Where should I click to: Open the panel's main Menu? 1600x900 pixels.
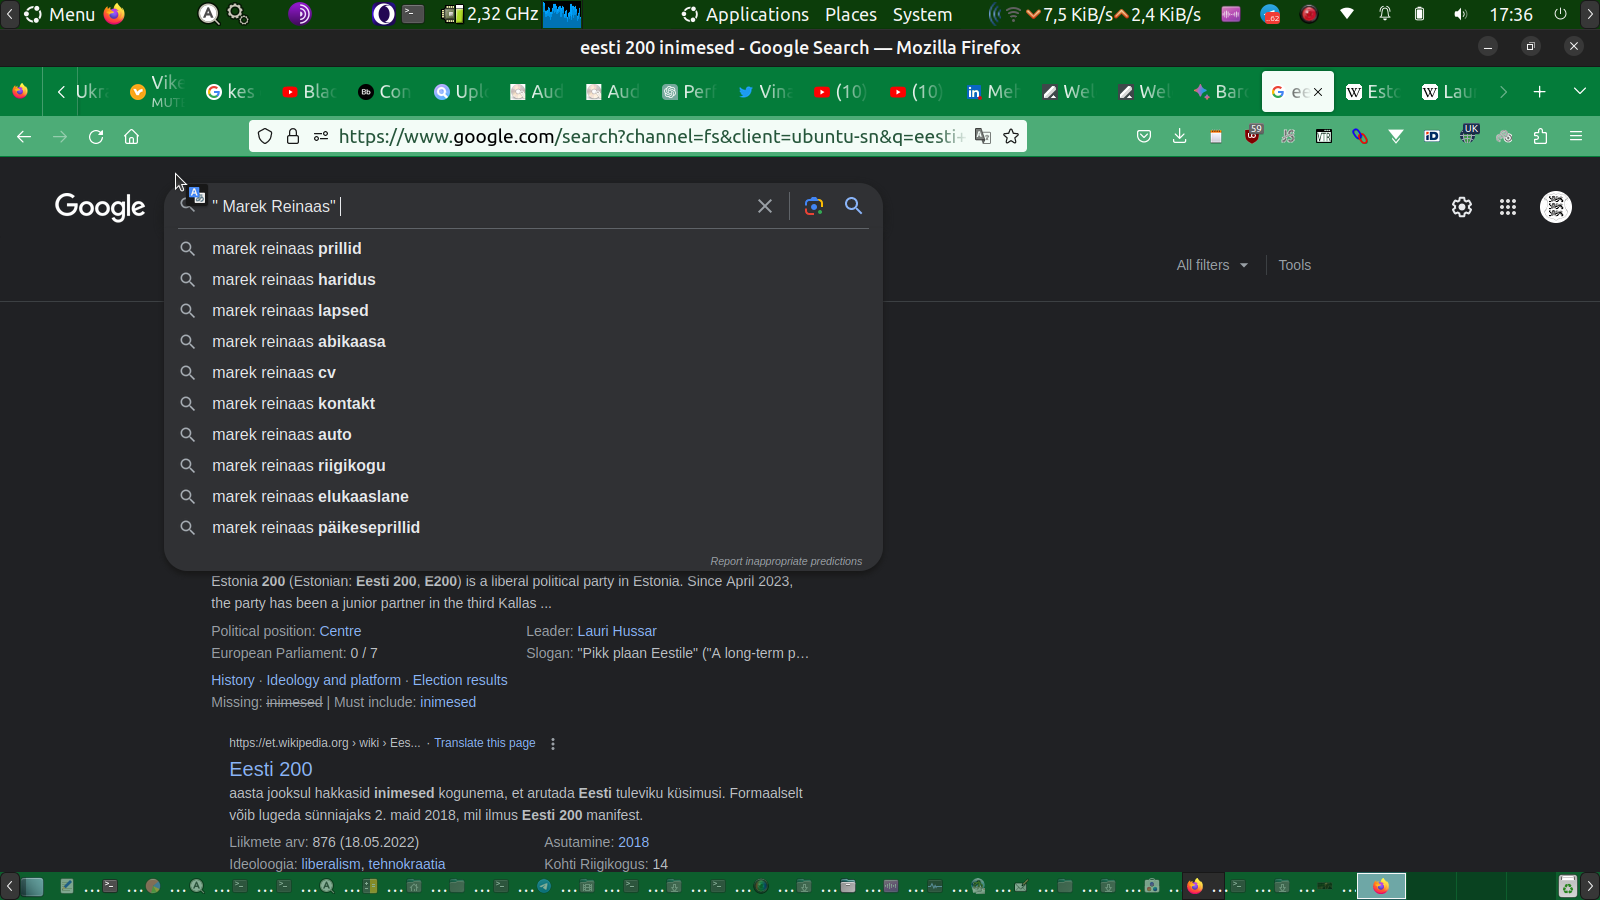pyautogui.click(x=60, y=14)
